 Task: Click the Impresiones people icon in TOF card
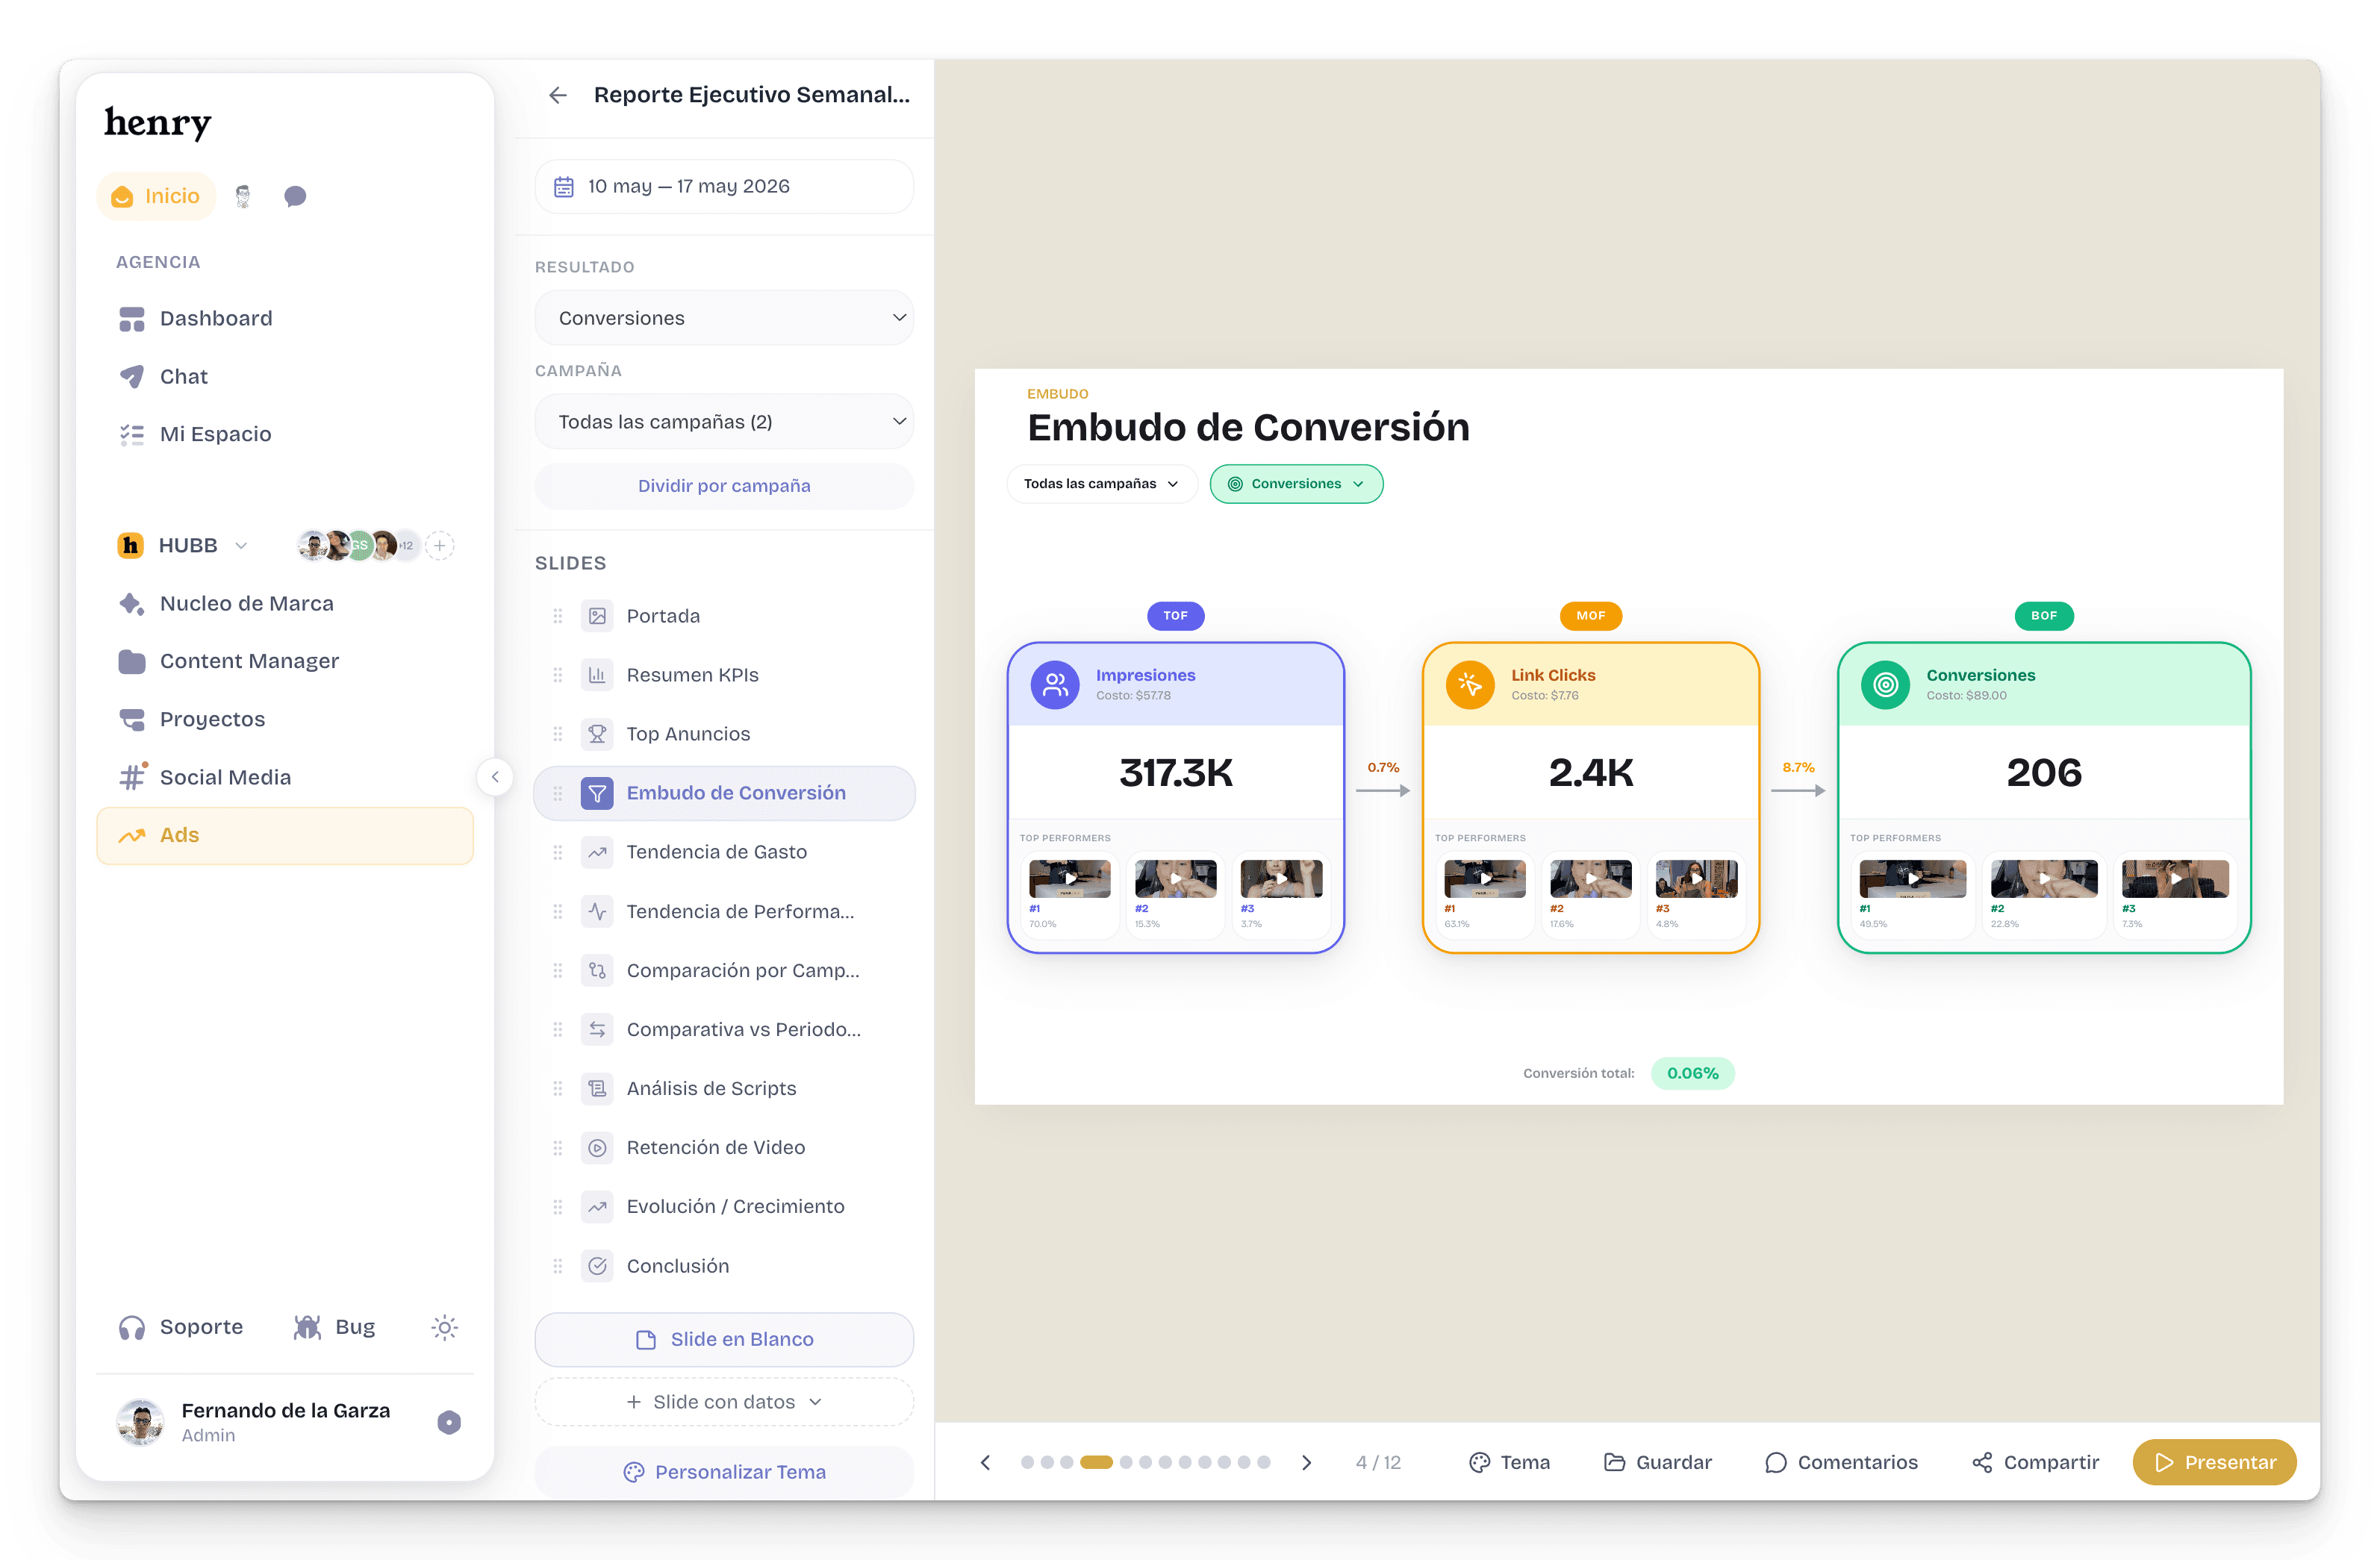1055,685
